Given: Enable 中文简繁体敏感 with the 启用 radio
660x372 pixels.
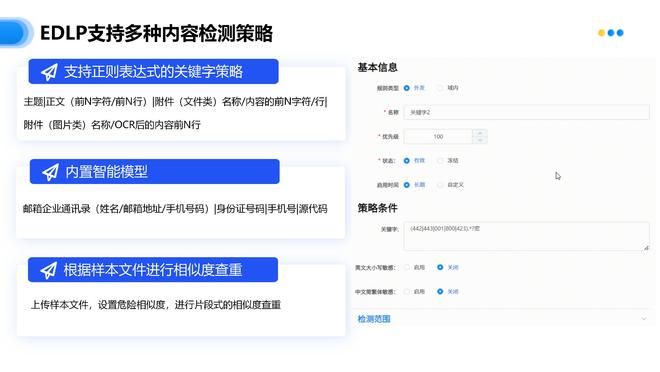Looking at the screenshot, I should 407,291.
